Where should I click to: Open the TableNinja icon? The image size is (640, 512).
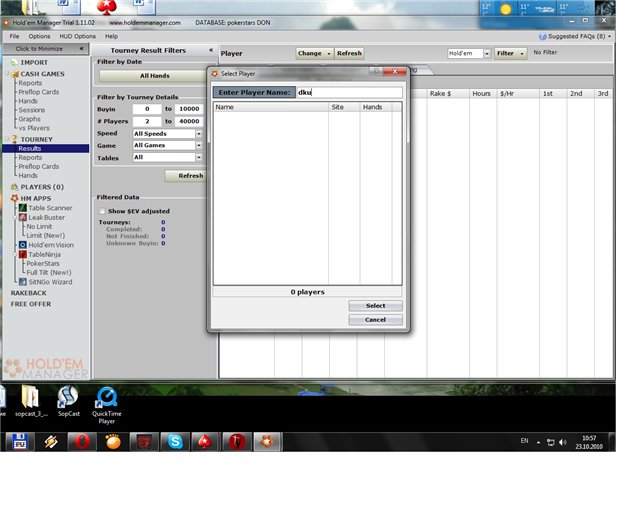click(23, 254)
